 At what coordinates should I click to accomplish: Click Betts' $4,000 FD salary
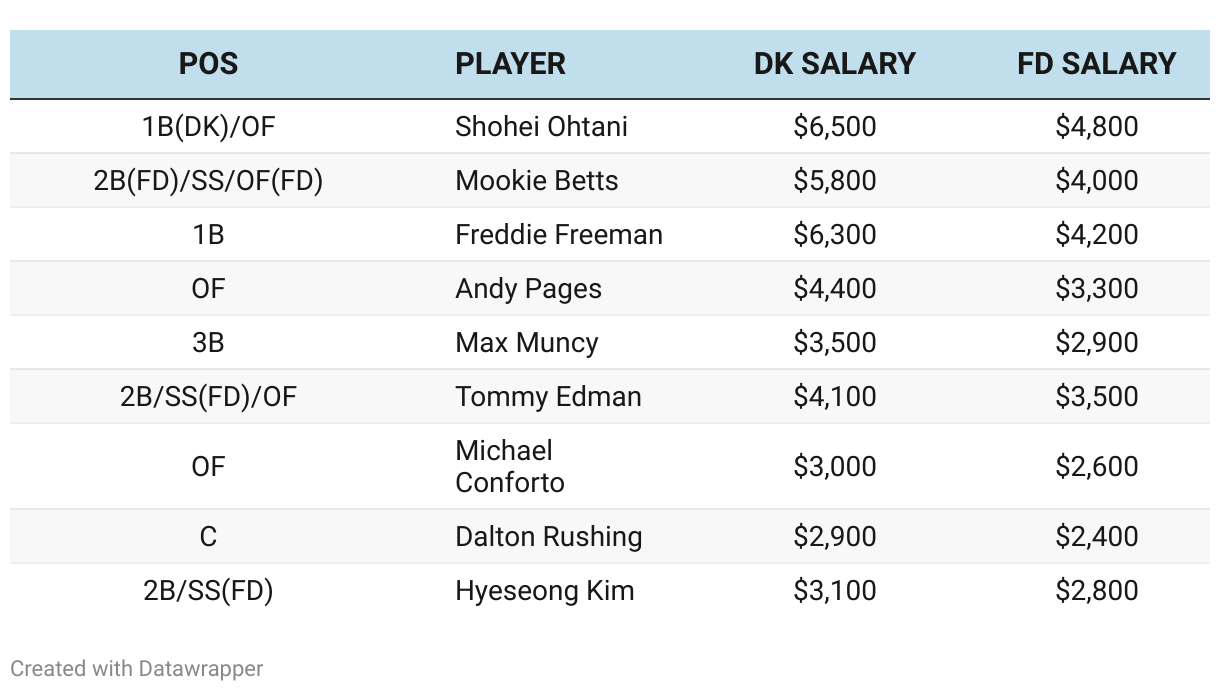tap(1096, 181)
